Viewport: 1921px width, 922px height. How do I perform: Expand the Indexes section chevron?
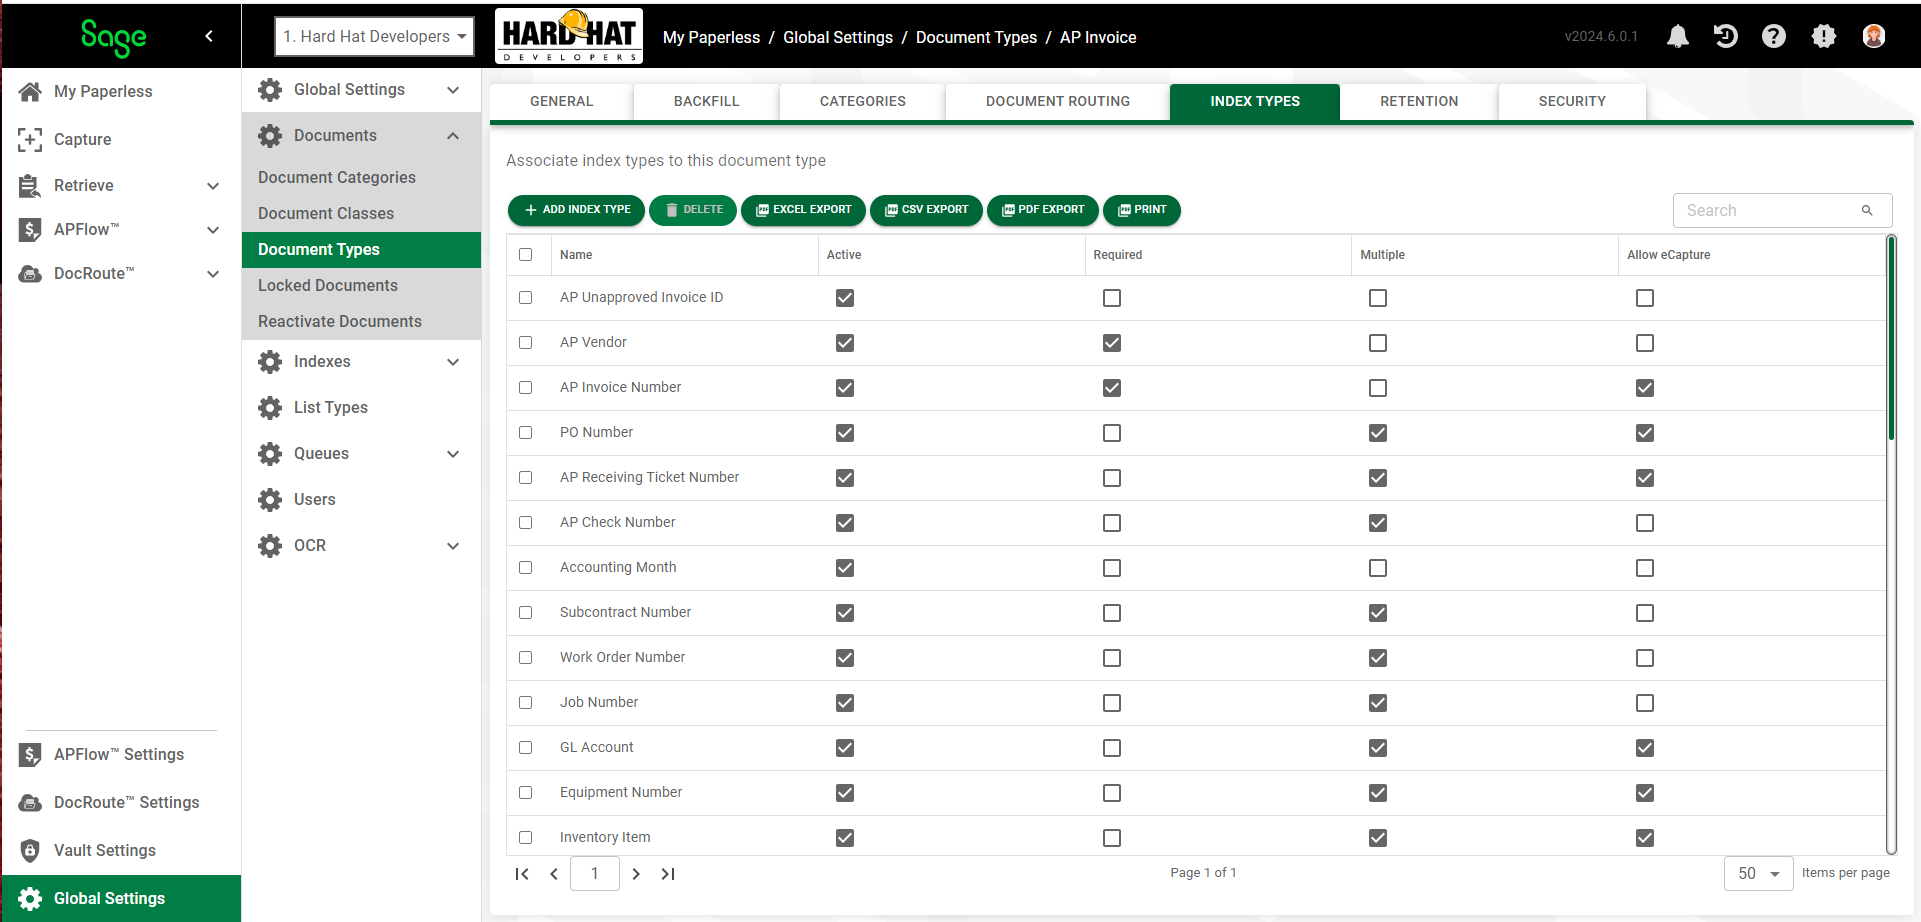[x=453, y=362]
